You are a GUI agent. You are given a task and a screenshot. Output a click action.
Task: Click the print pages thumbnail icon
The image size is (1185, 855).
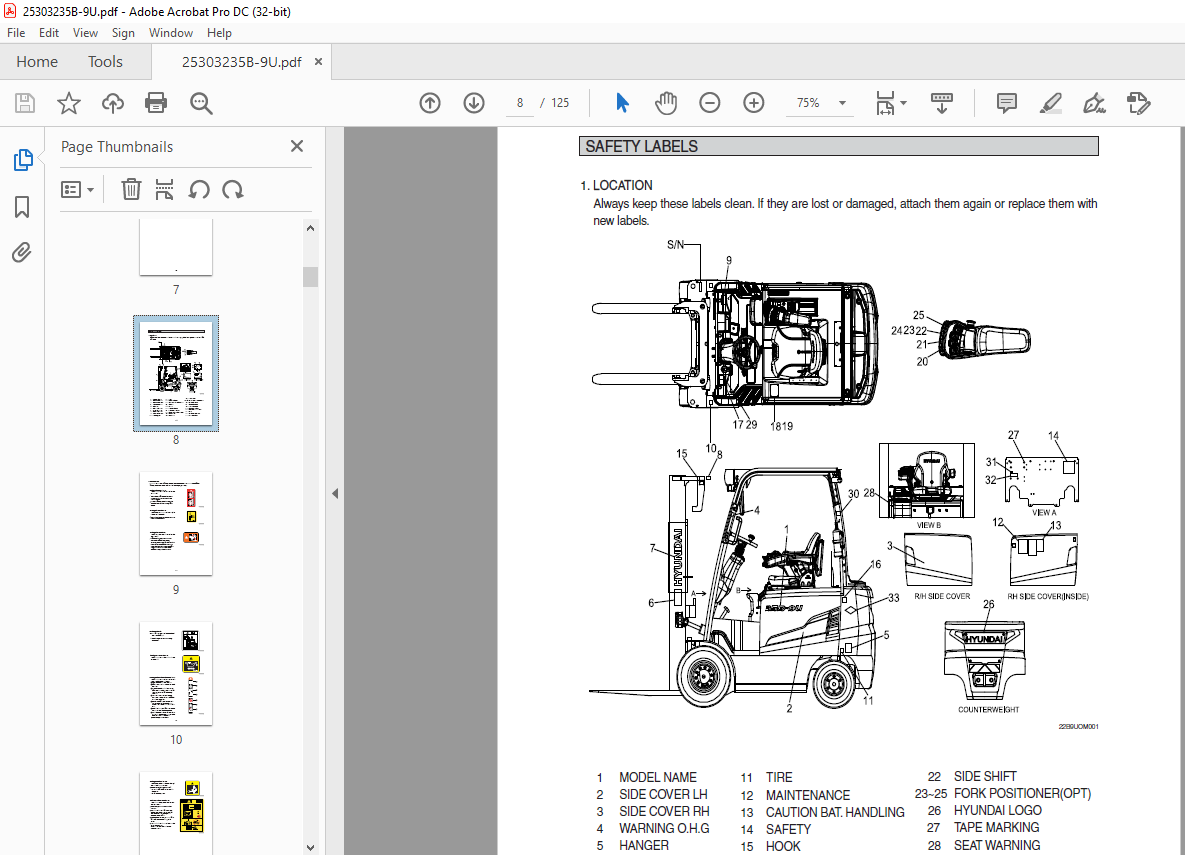(164, 190)
